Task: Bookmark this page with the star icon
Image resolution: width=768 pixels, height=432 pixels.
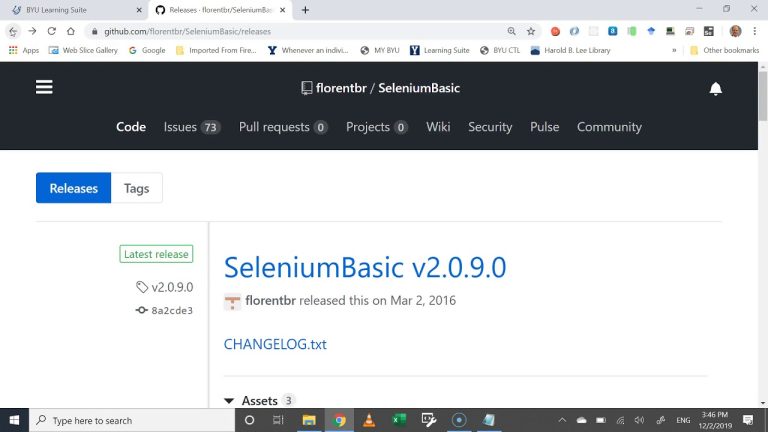Action: point(531,31)
